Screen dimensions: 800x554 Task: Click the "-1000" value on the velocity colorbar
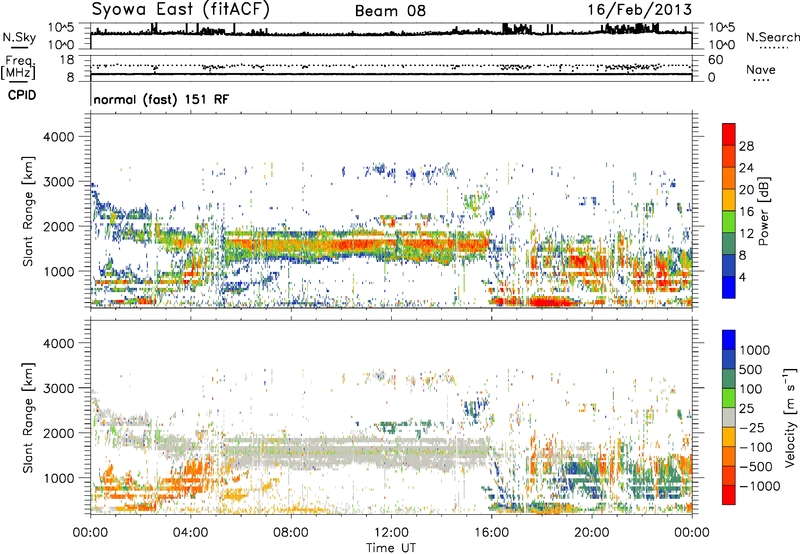coord(759,486)
